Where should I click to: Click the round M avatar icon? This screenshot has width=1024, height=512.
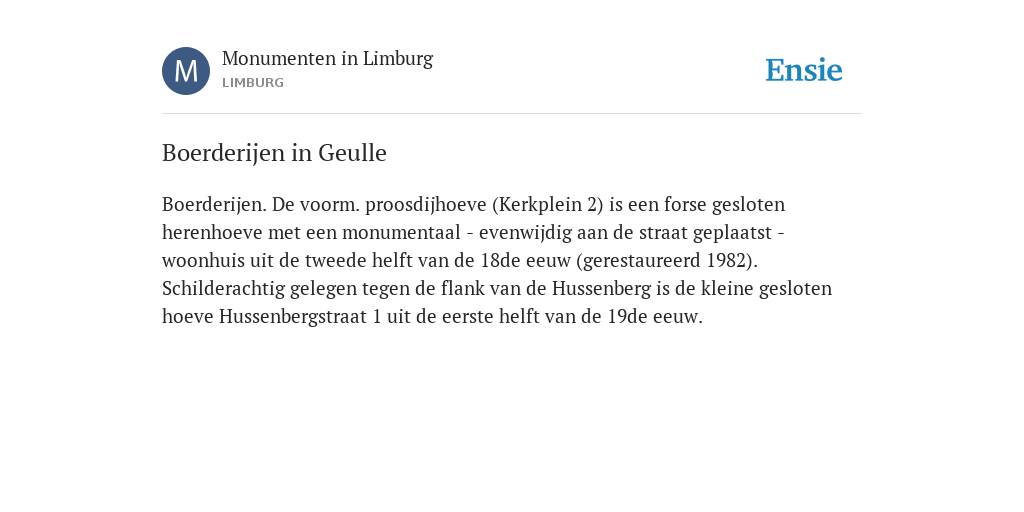click(x=186, y=71)
